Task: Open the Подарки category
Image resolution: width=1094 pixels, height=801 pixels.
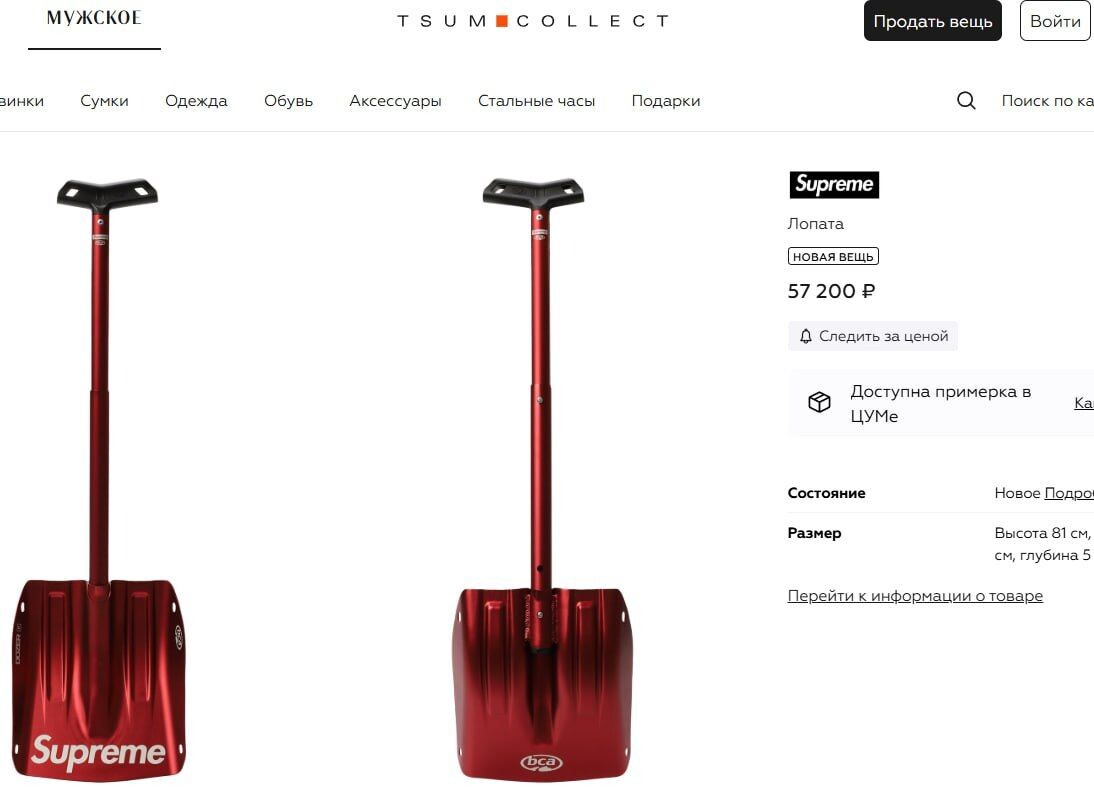Action: (666, 100)
